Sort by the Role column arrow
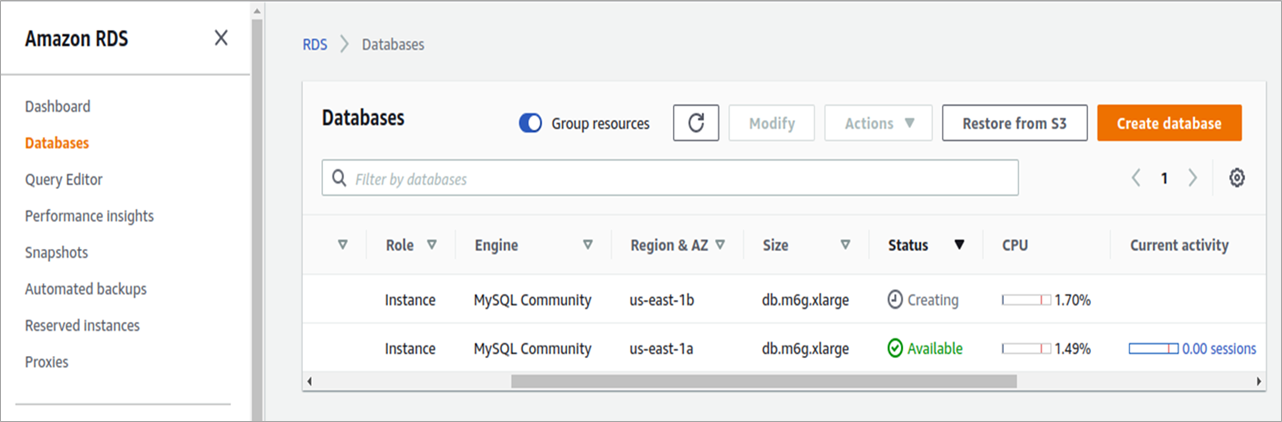Viewport: 1282px width, 422px height. 432,244
